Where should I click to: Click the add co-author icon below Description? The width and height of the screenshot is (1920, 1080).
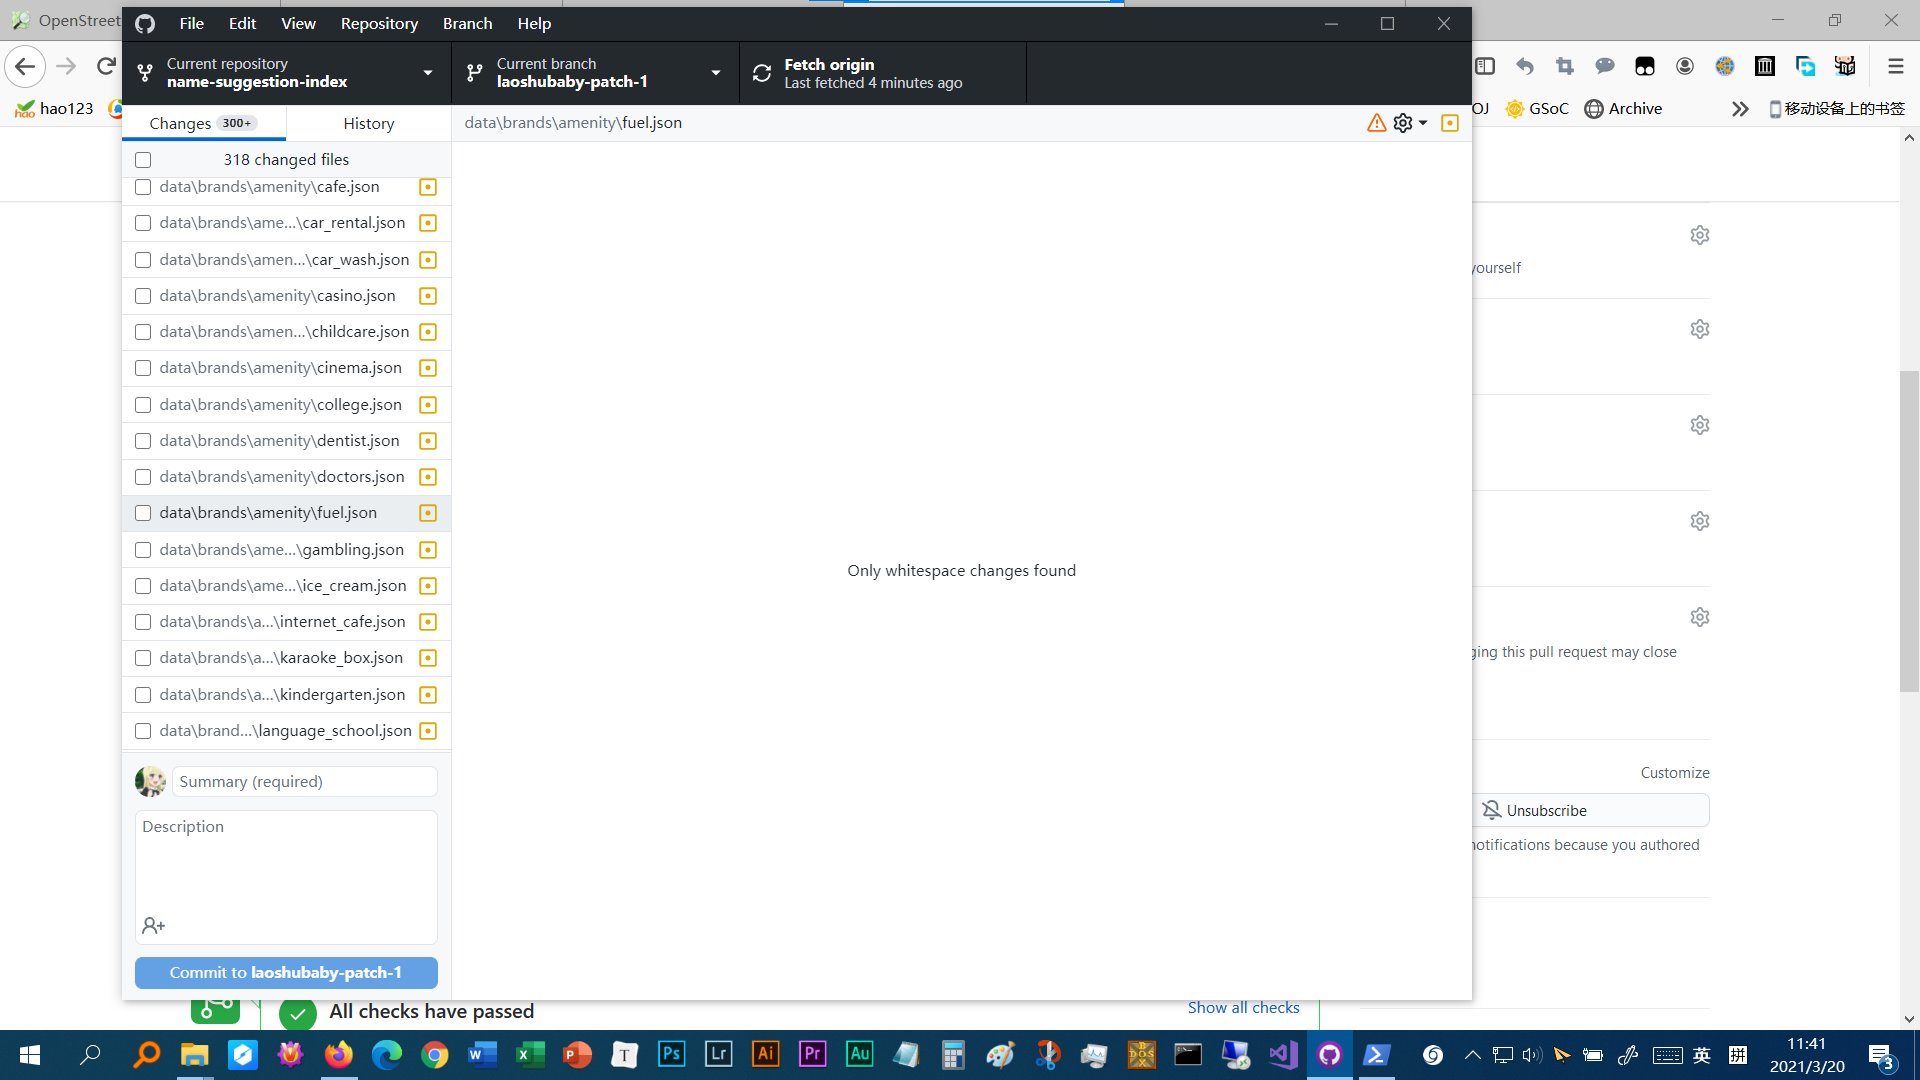(152, 925)
